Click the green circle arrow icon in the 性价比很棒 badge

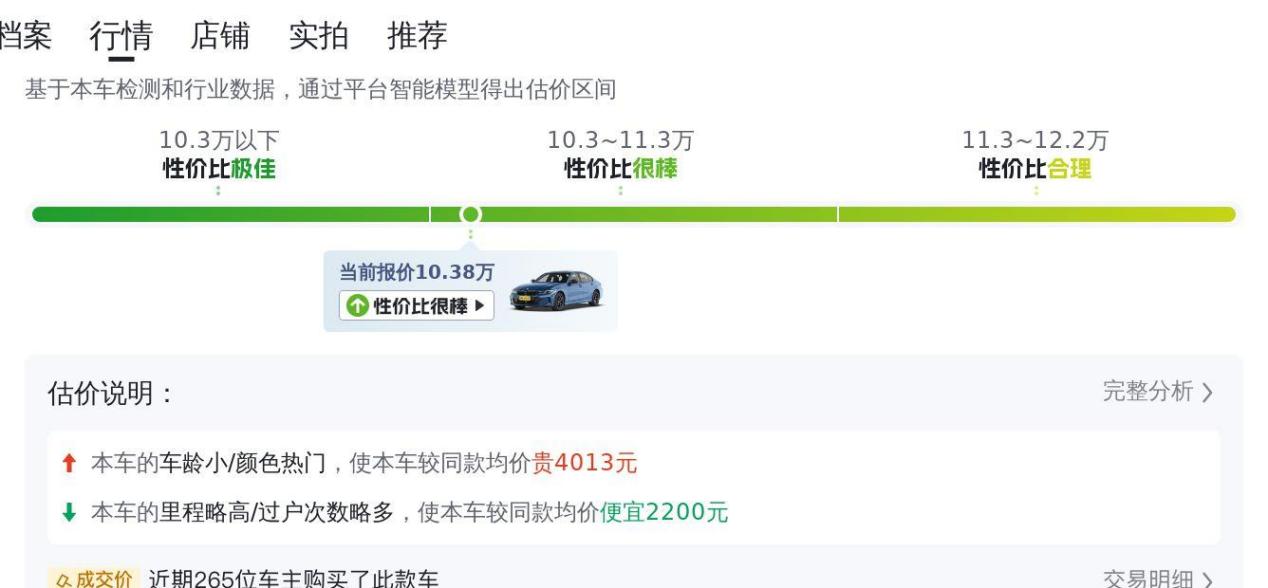356,306
